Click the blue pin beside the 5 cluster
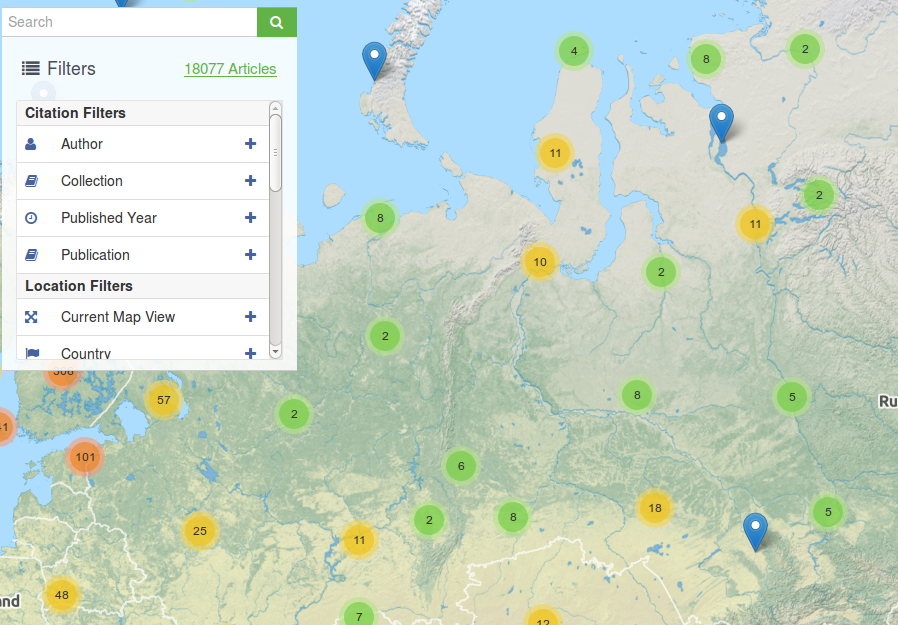Image resolution: width=898 pixels, height=625 pixels. (755, 533)
